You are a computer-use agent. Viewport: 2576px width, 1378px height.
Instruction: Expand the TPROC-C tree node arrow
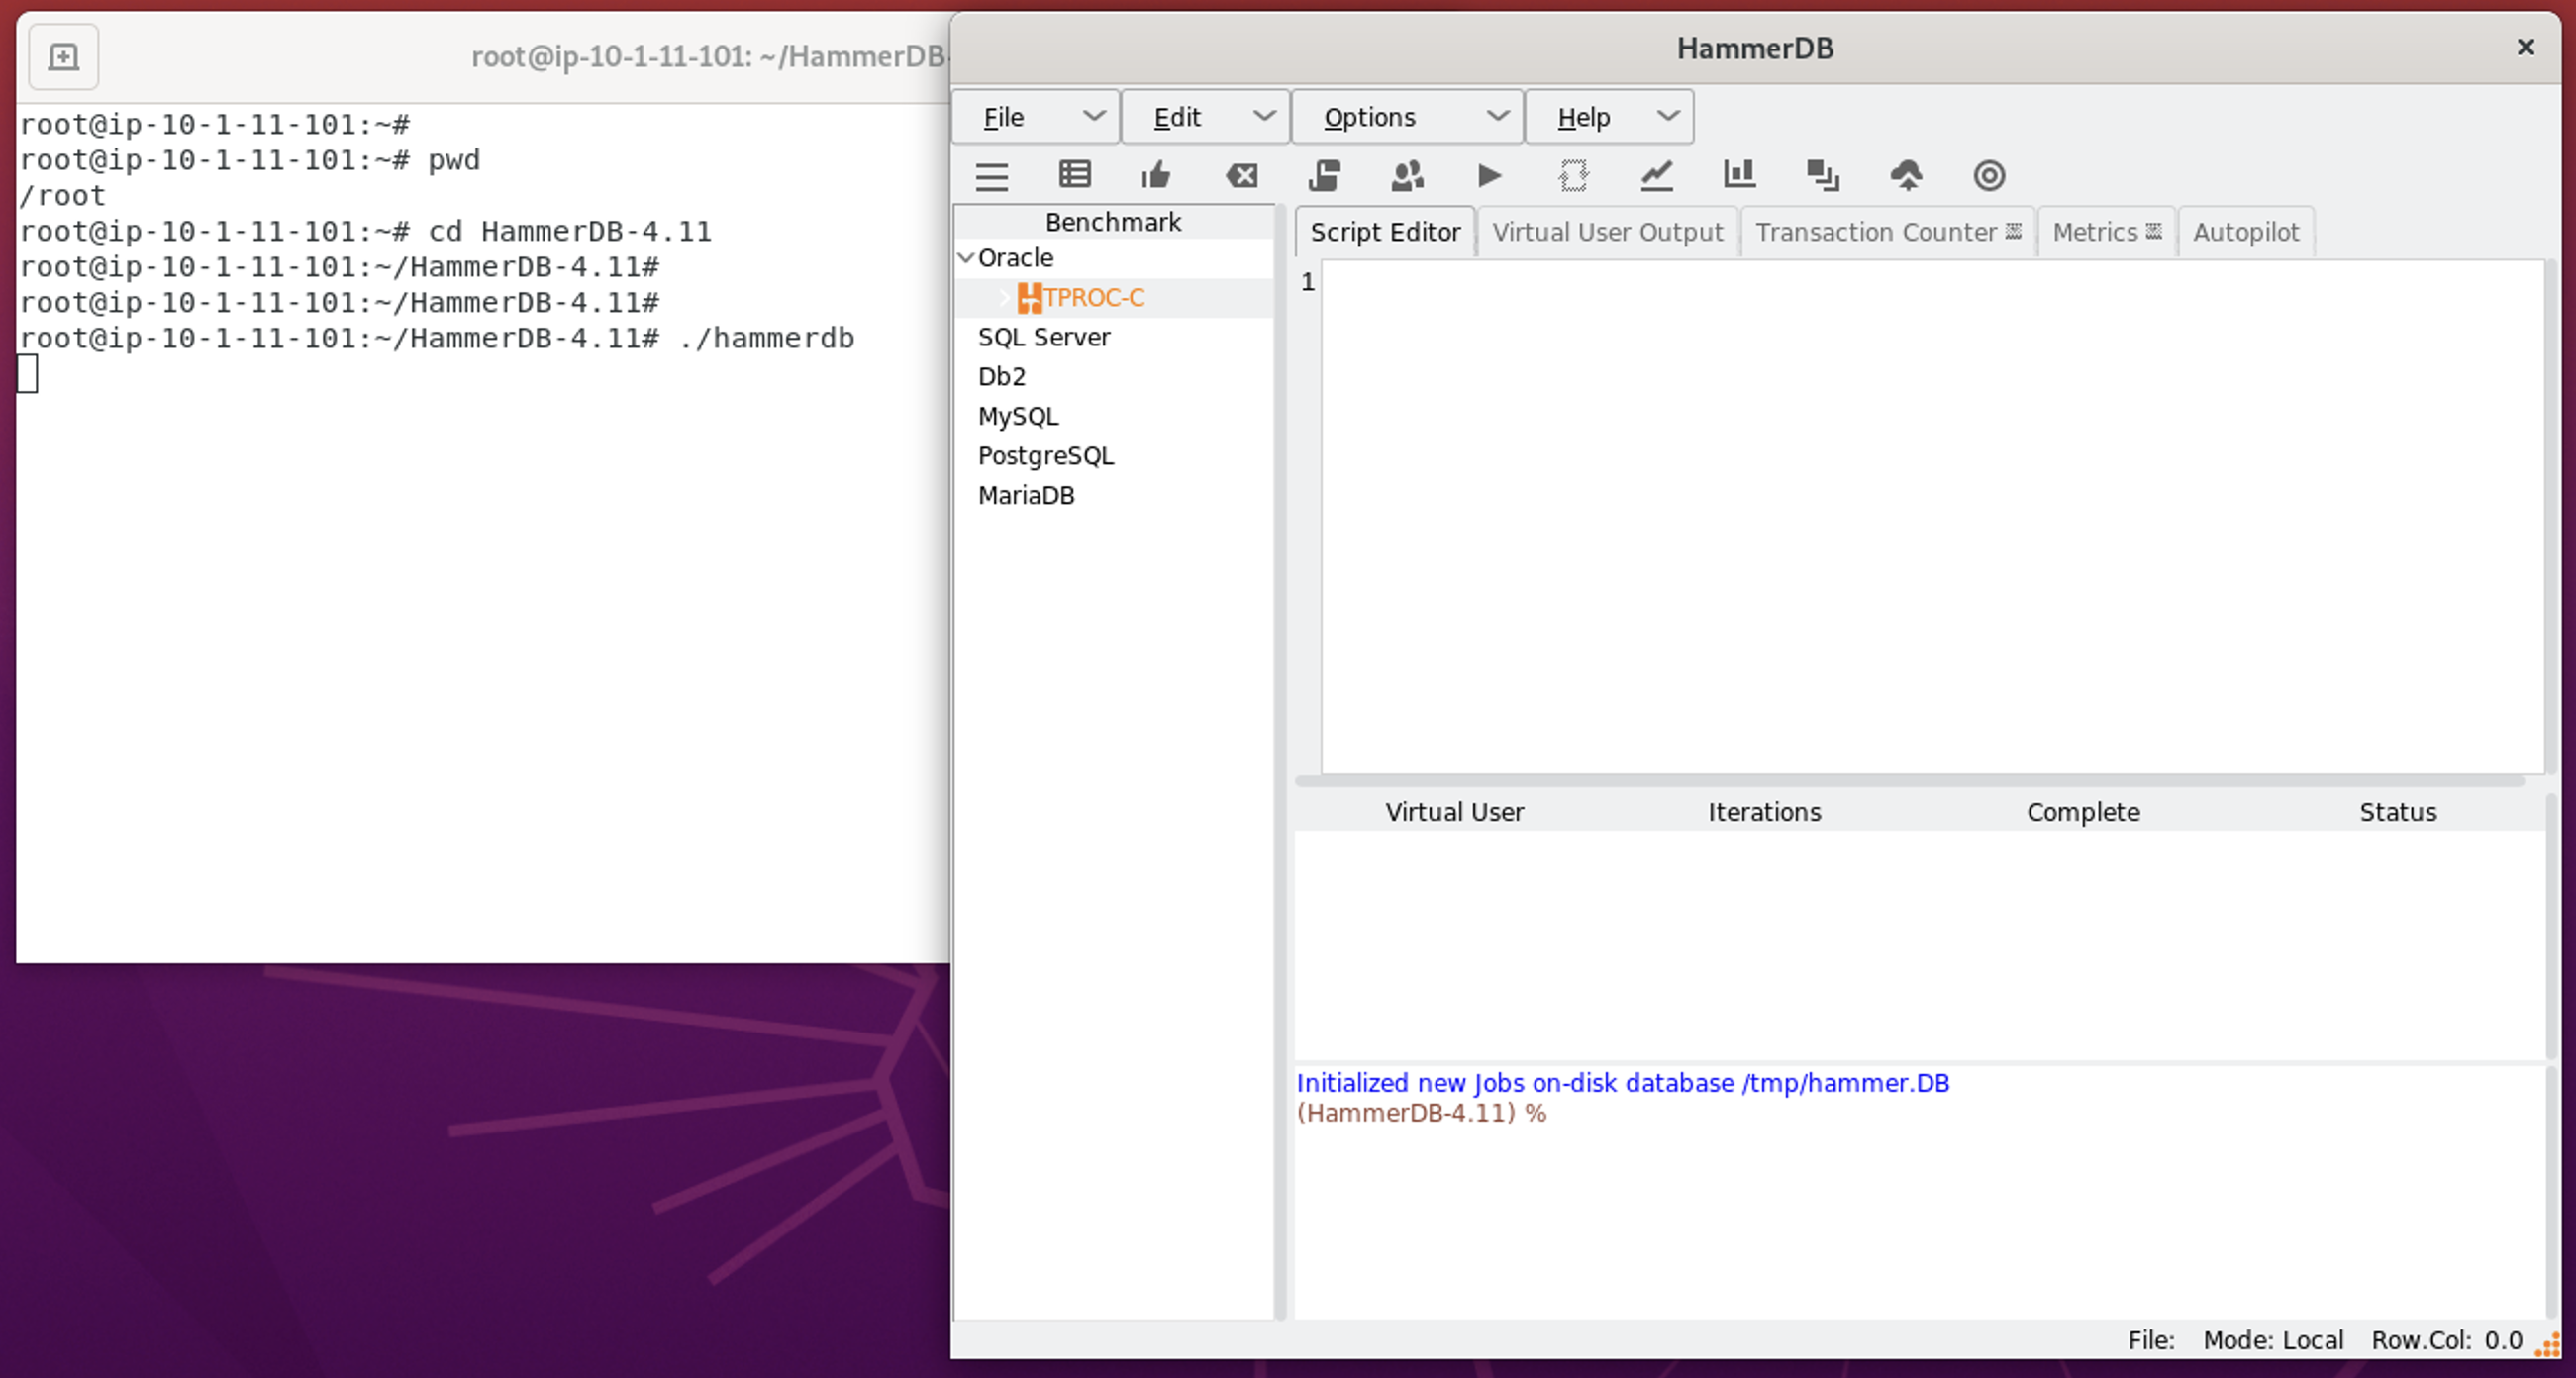(x=1005, y=298)
